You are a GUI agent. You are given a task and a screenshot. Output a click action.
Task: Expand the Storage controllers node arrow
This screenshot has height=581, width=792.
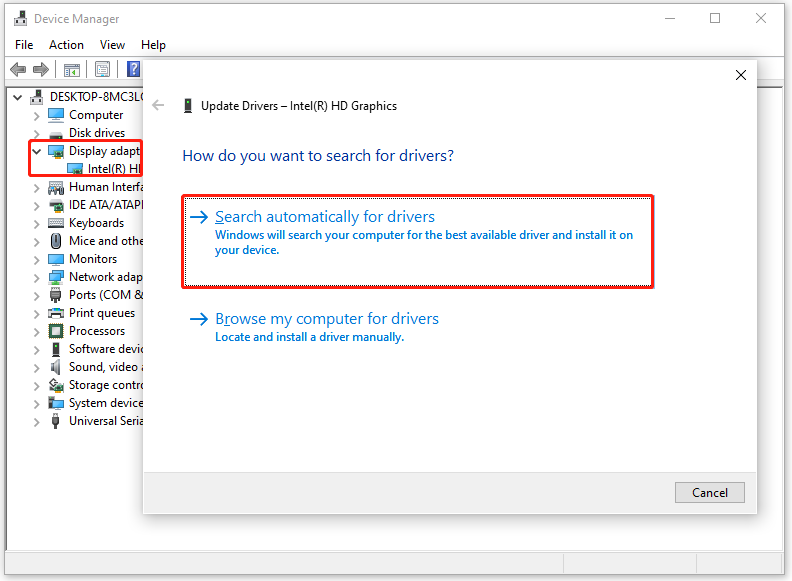36,386
